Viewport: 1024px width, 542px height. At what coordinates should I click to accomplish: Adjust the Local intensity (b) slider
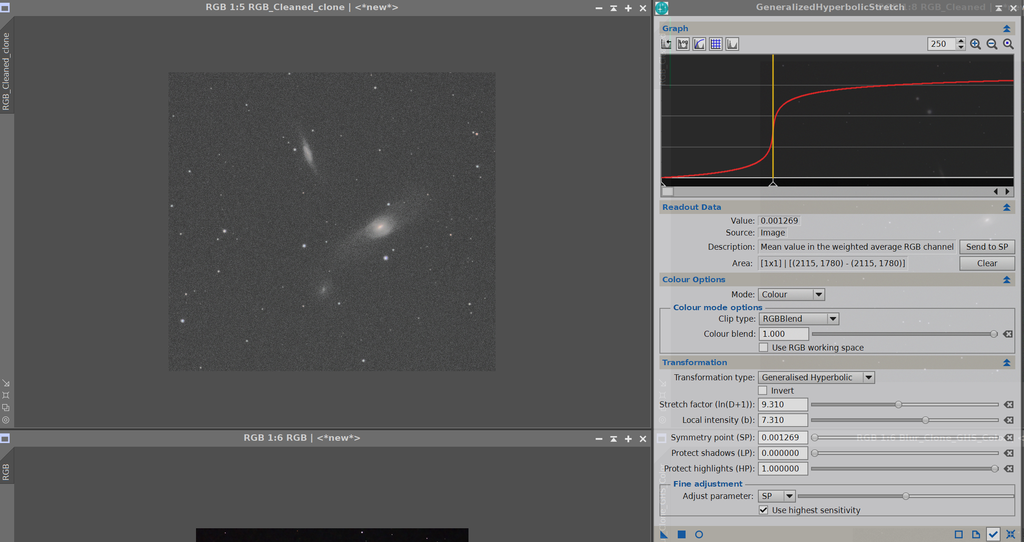click(904, 421)
